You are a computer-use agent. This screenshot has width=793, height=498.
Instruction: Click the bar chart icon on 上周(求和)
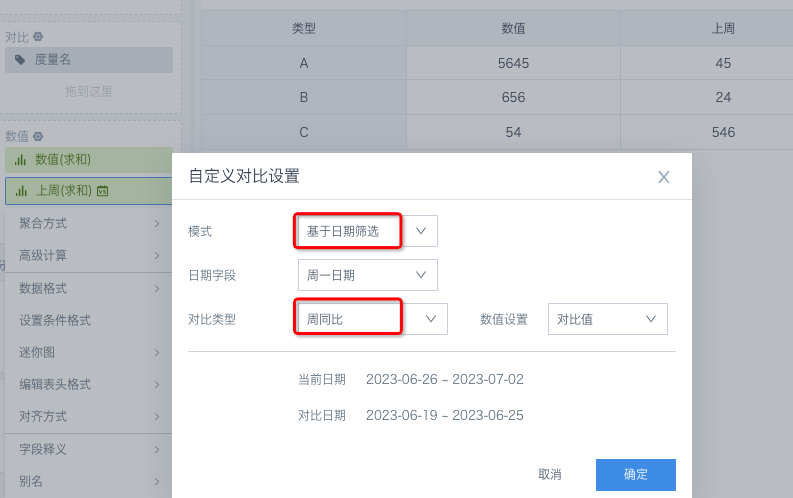click(21, 191)
